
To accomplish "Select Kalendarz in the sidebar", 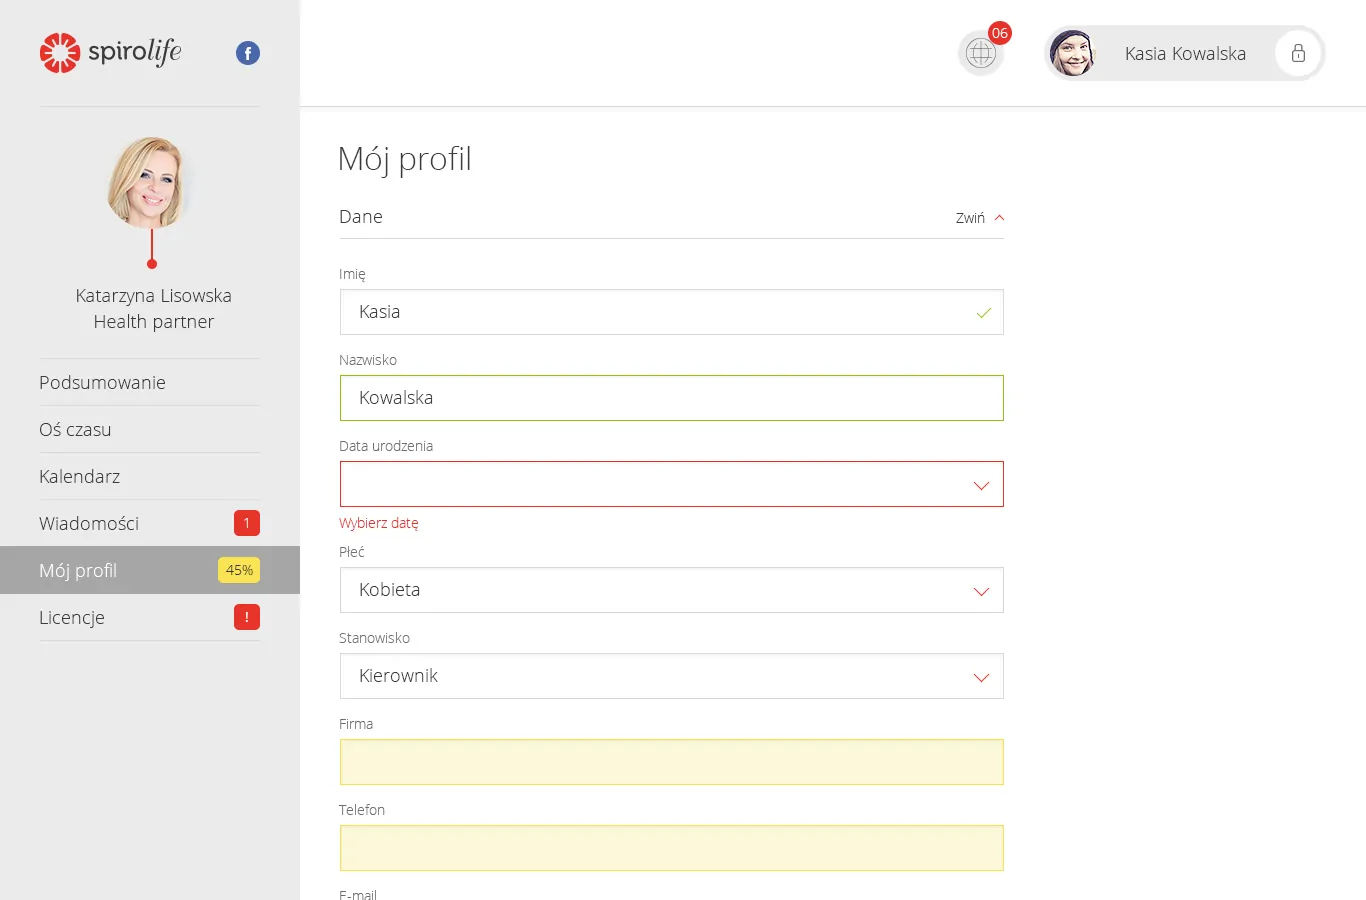I will [x=79, y=476].
